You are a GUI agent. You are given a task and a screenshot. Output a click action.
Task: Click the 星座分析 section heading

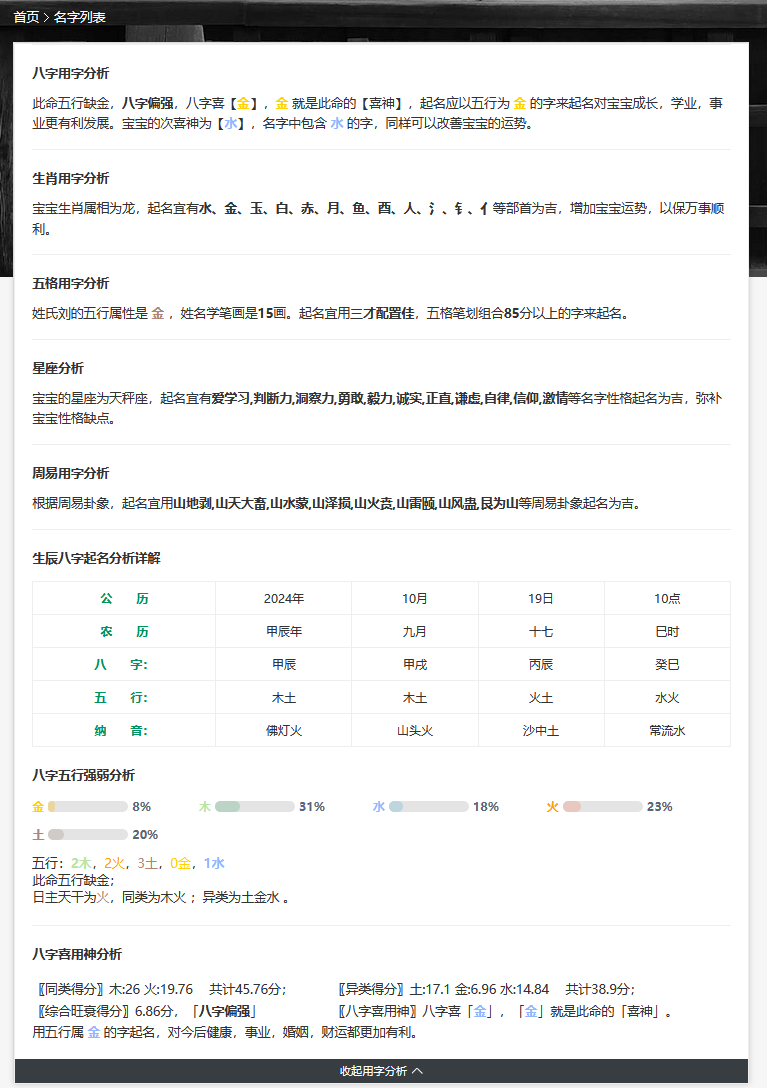click(x=58, y=369)
